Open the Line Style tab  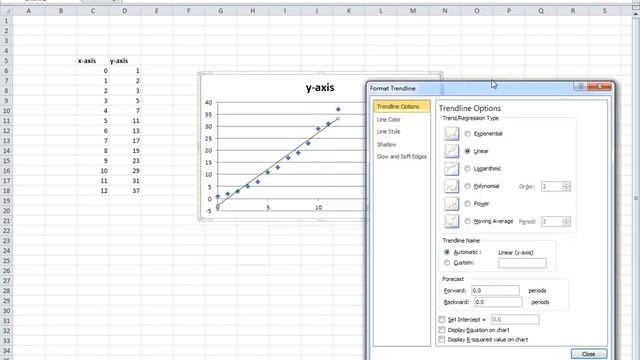(389, 132)
